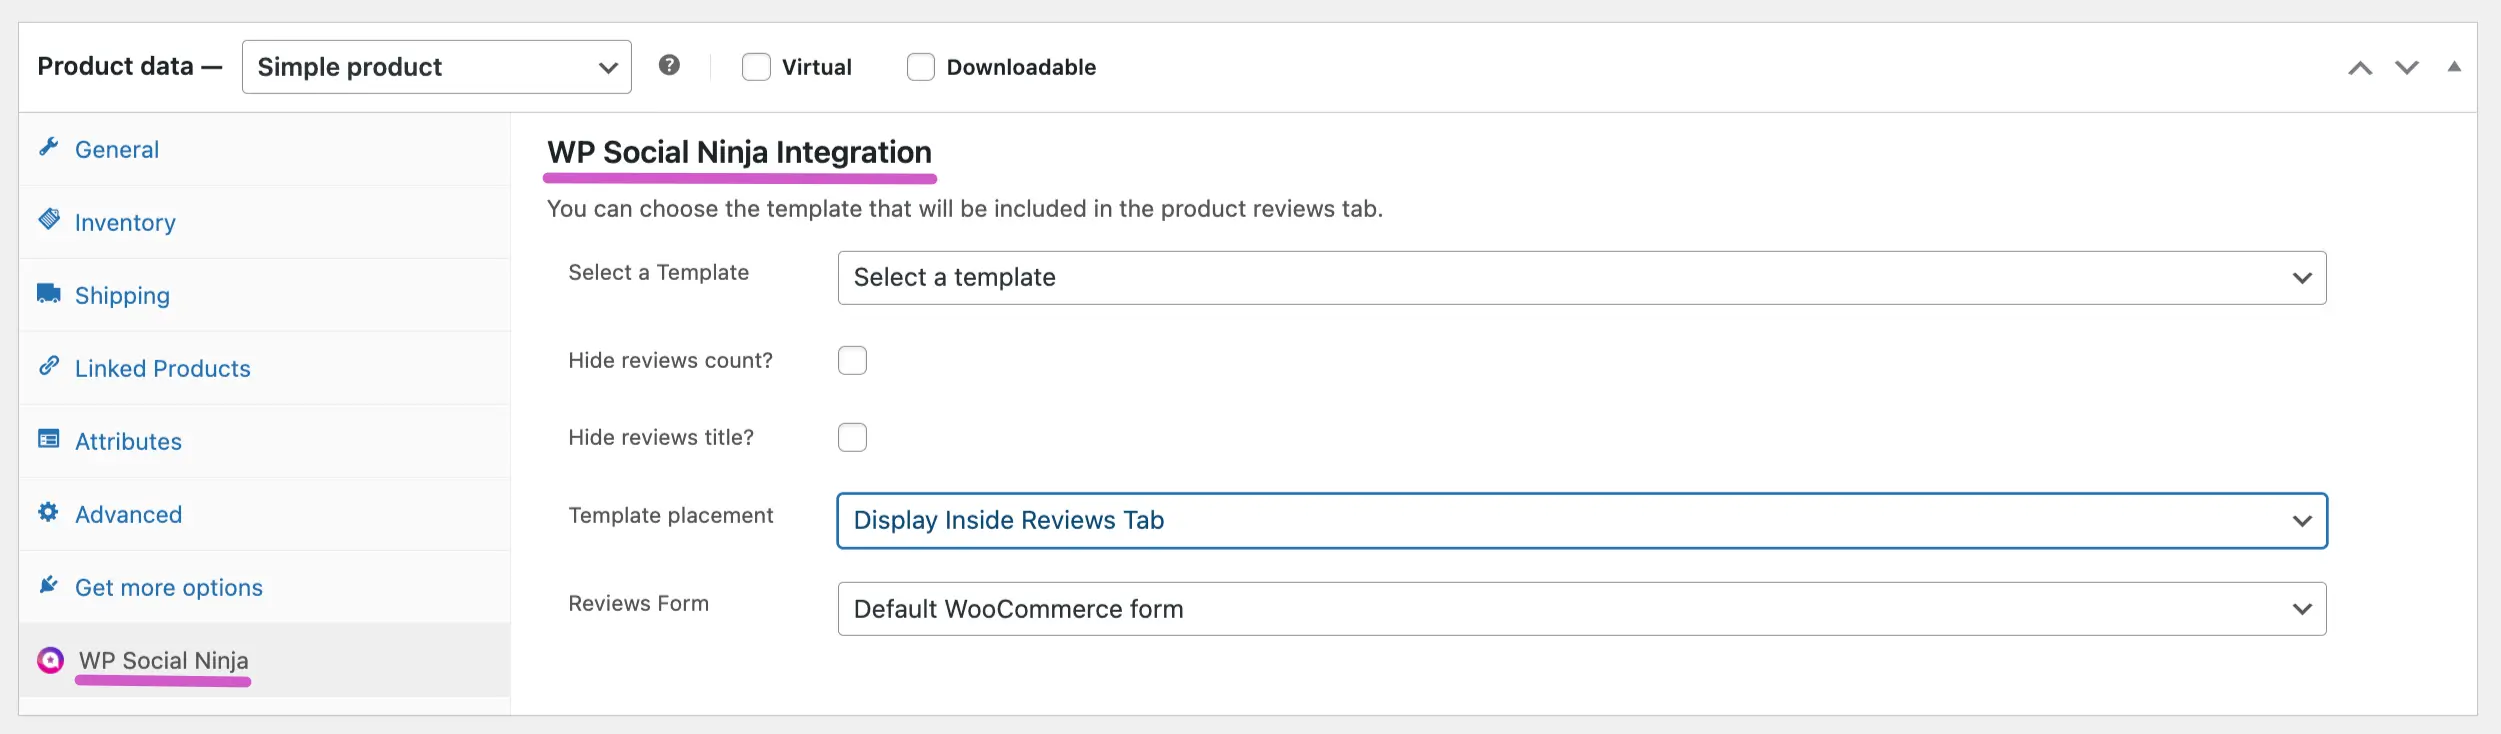
Task: Collapse the Product data panel triangle
Action: (2454, 67)
